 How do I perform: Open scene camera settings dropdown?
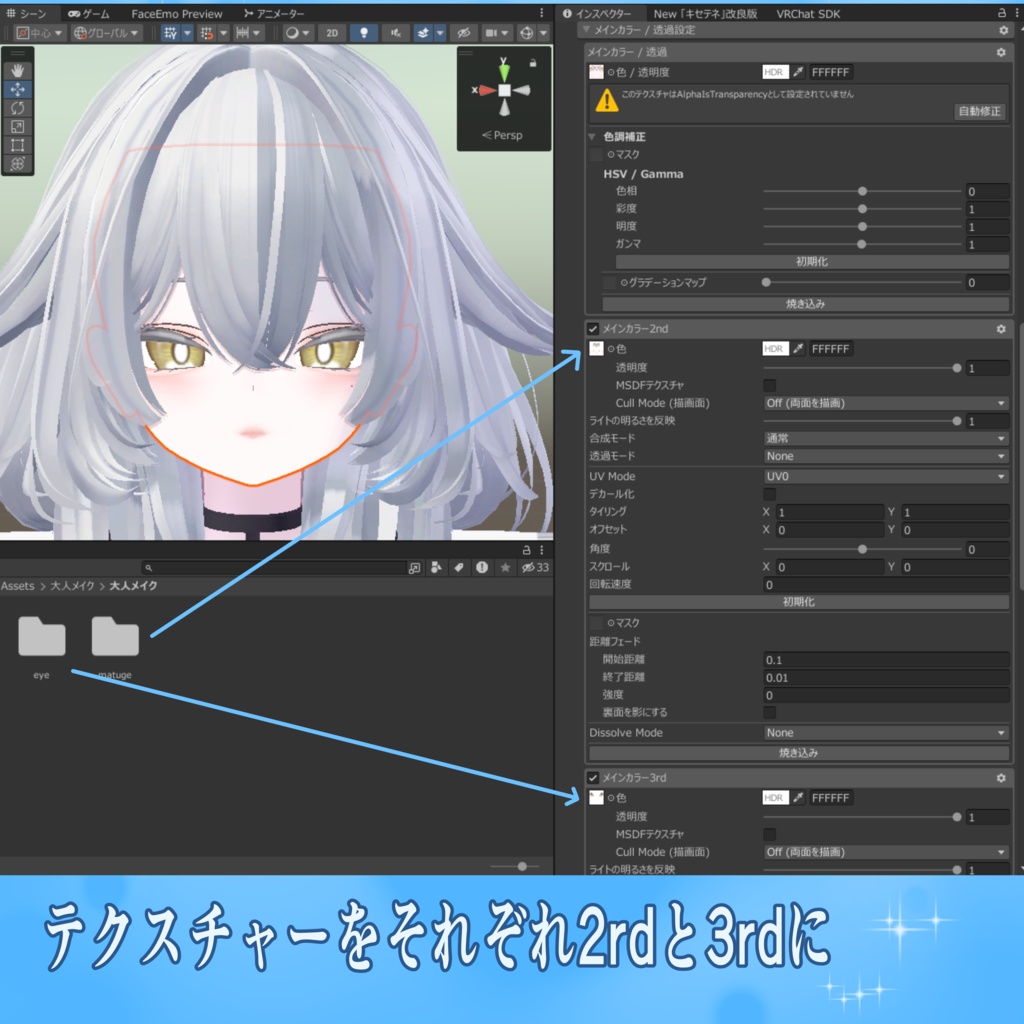tap(496, 33)
